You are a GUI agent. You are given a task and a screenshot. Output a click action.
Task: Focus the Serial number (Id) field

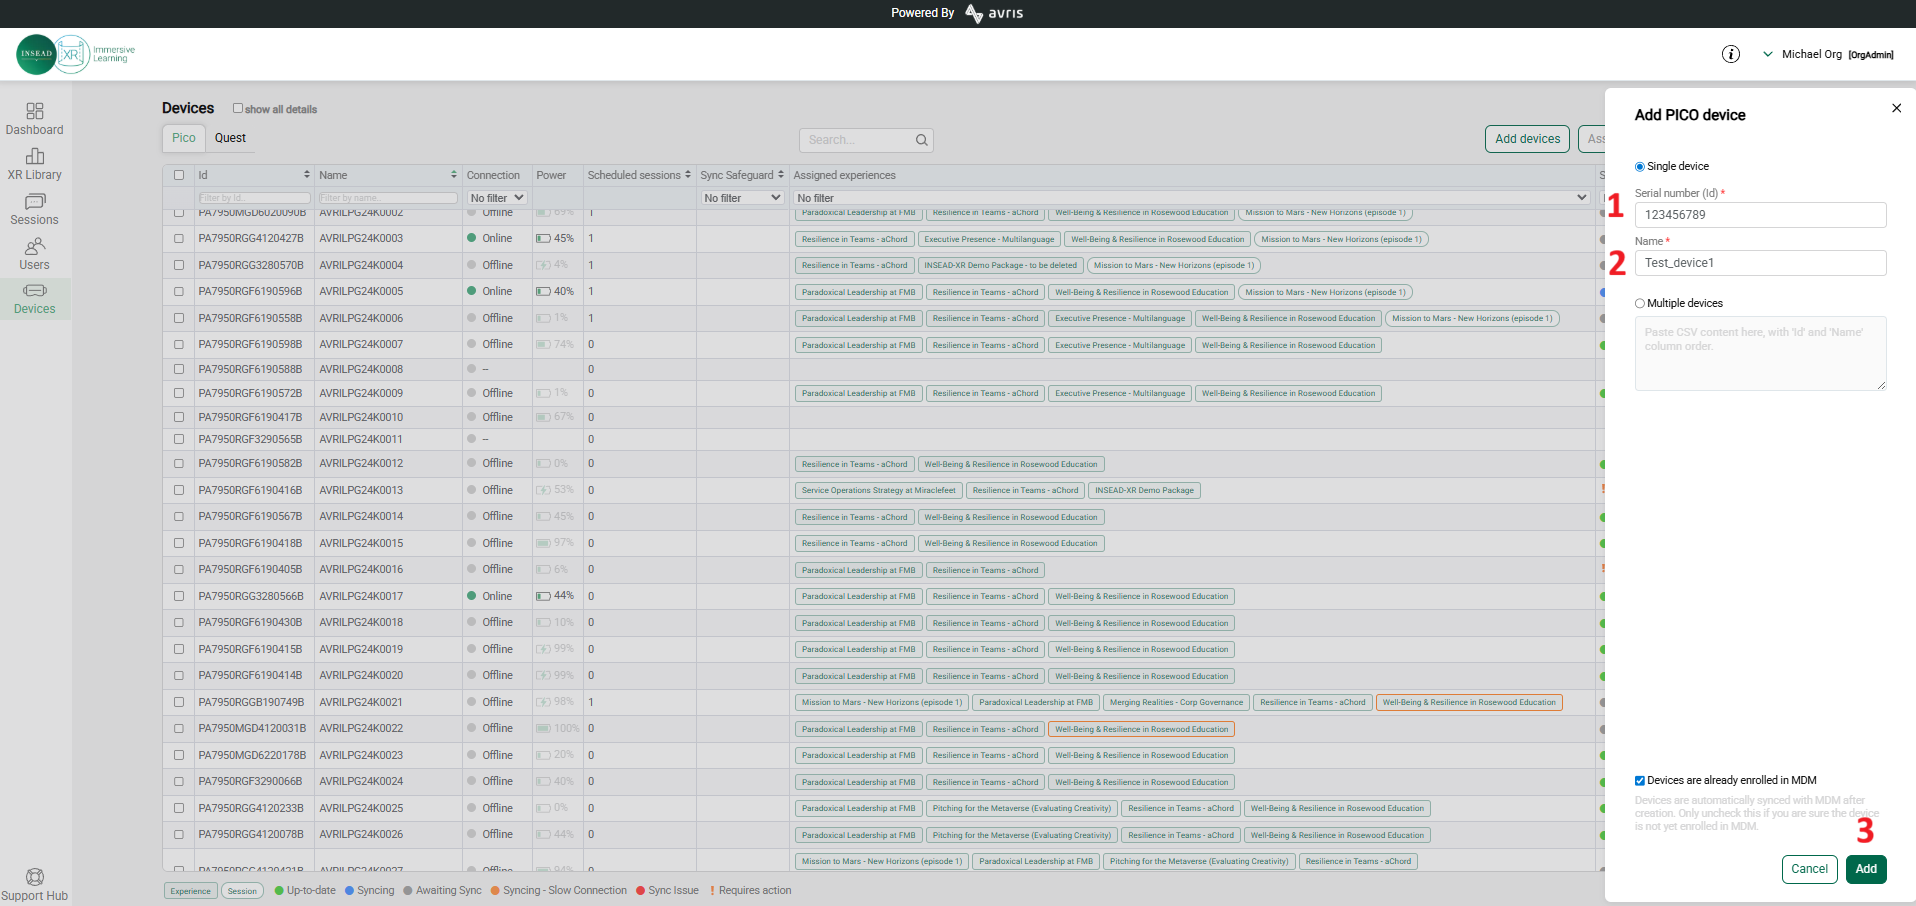click(1760, 215)
